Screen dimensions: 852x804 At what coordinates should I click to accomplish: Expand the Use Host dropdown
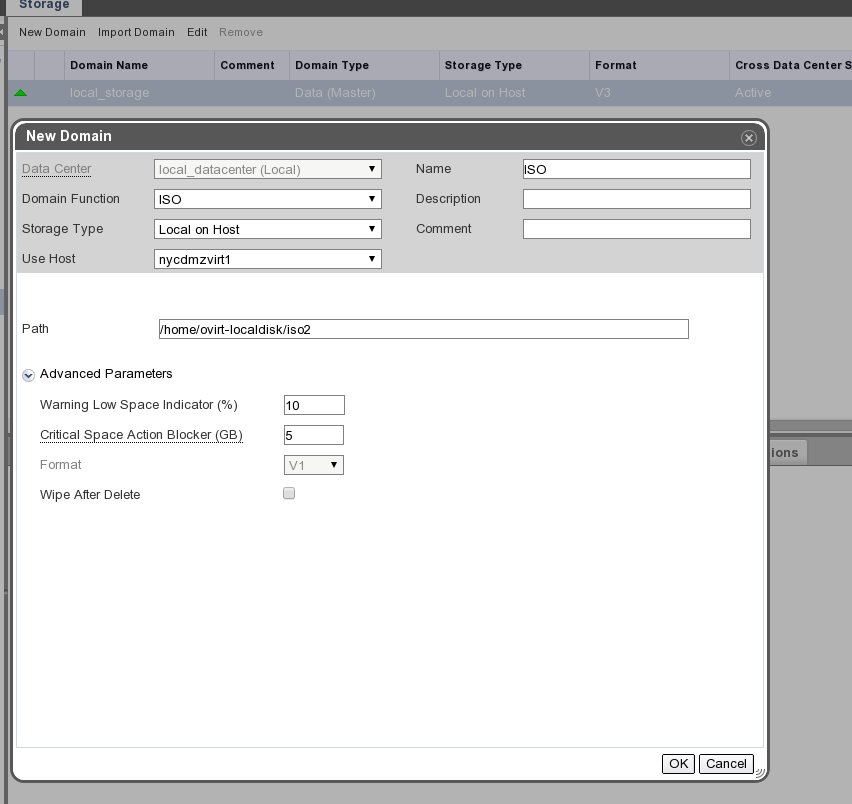pyautogui.click(x=267, y=259)
